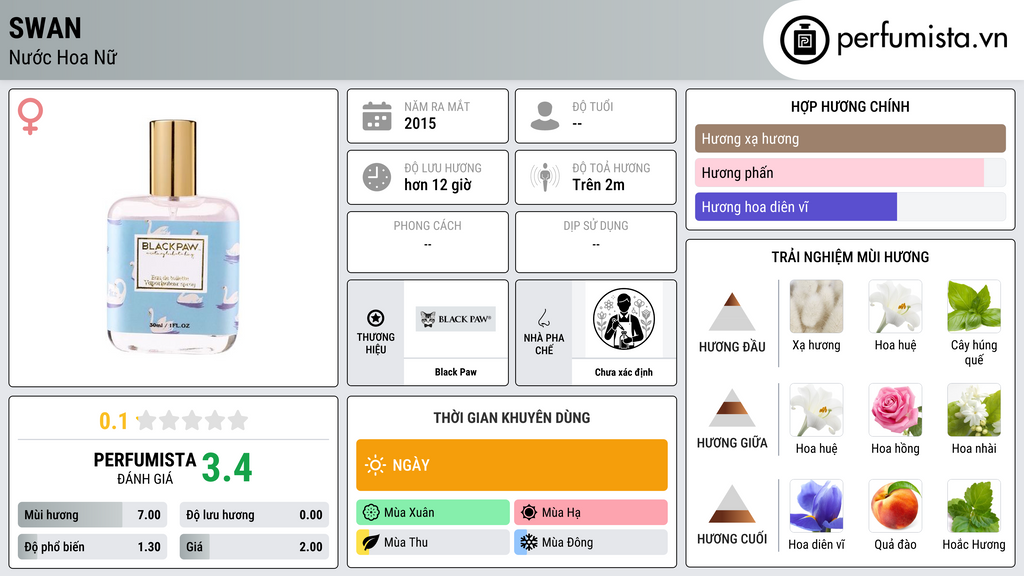Image resolution: width=1024 pixels, height=576 pixels.
Task: Select the Hoắc Hương note image
Action: (x=974, y=505)
